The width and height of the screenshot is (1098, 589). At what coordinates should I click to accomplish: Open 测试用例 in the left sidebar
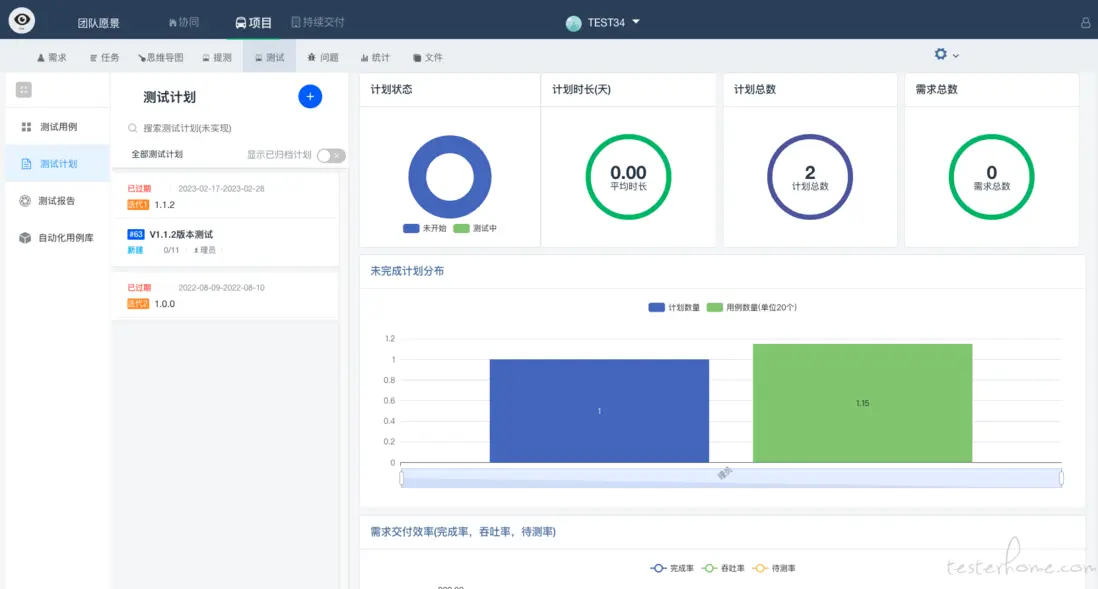pyautogui.click(x=58, y=127)
